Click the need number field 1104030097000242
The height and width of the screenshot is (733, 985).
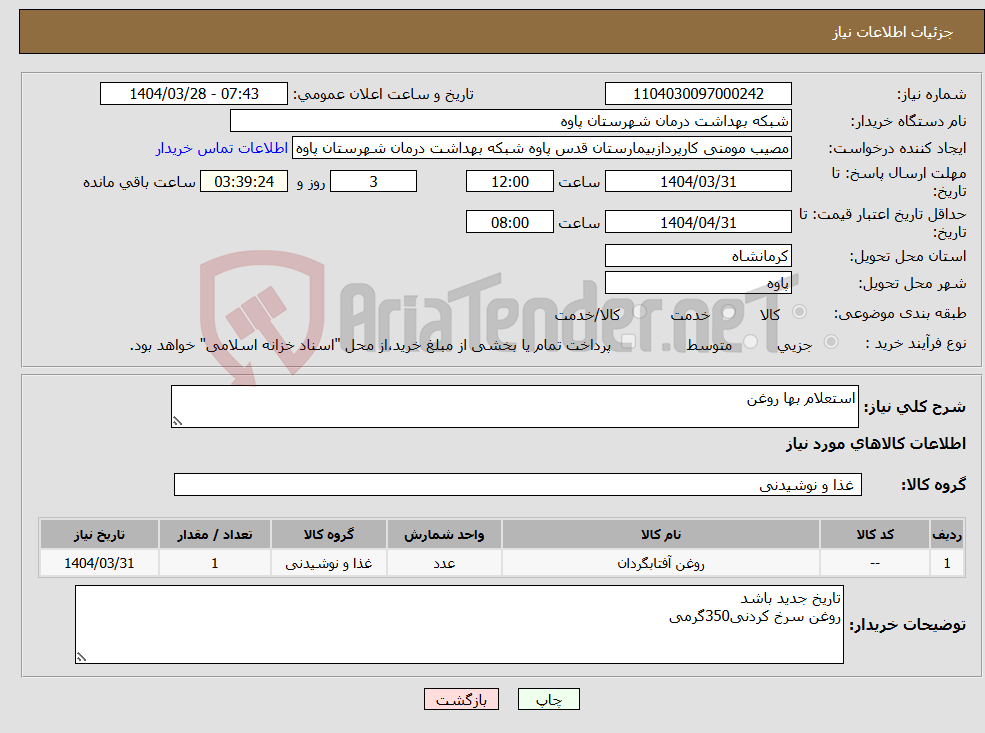[x=698, y=94]
